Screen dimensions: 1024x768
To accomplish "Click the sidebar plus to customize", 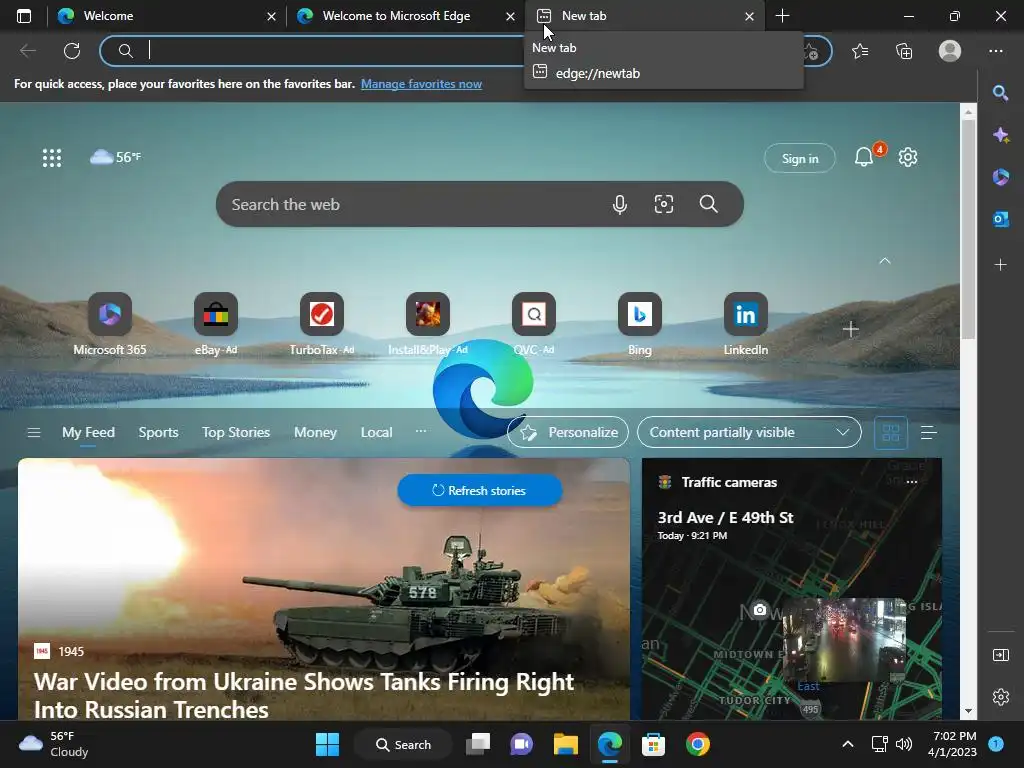I will [x=1000, y=264].
